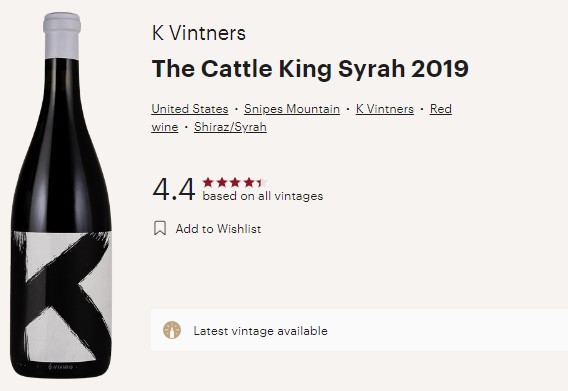Click the large brushed K label on the bottle
Viewport: 568px width, 391px height.
click(x=62, y=296)
